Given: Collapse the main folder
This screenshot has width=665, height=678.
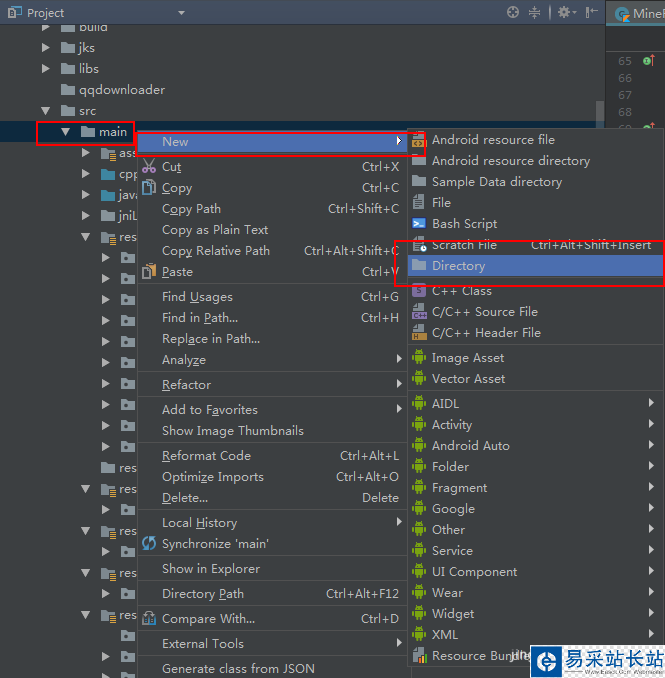Looking at the screenshot, I should [x=65, y=132].
